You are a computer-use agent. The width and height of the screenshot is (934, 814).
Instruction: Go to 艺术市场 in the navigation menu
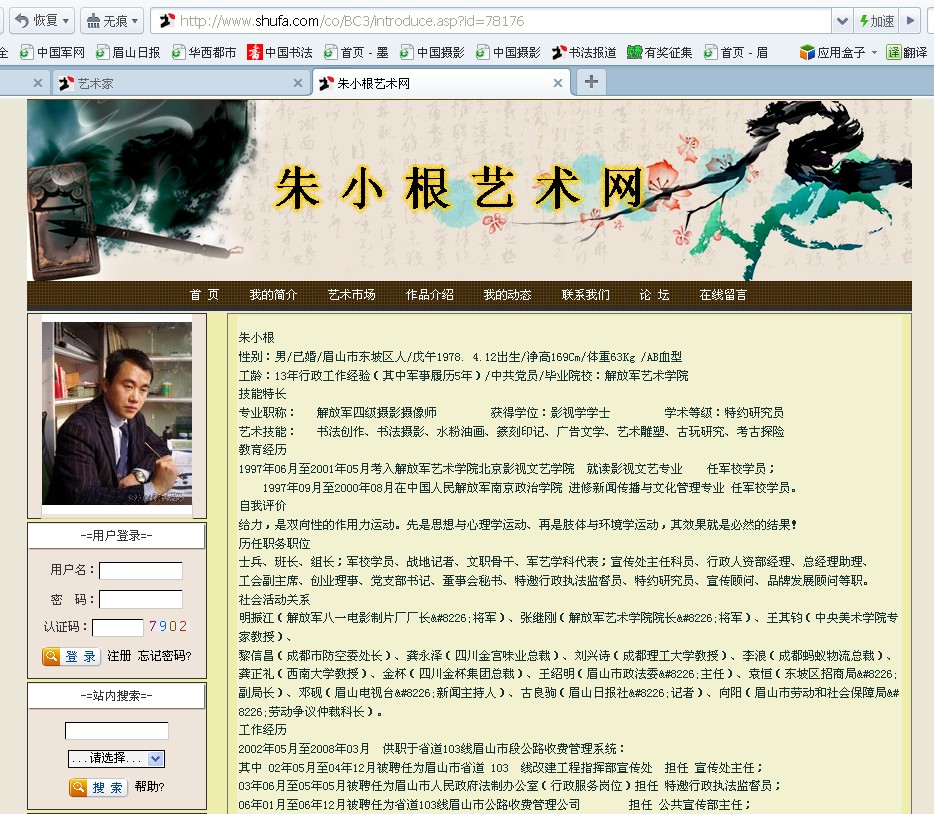click(x=351, y=295)
